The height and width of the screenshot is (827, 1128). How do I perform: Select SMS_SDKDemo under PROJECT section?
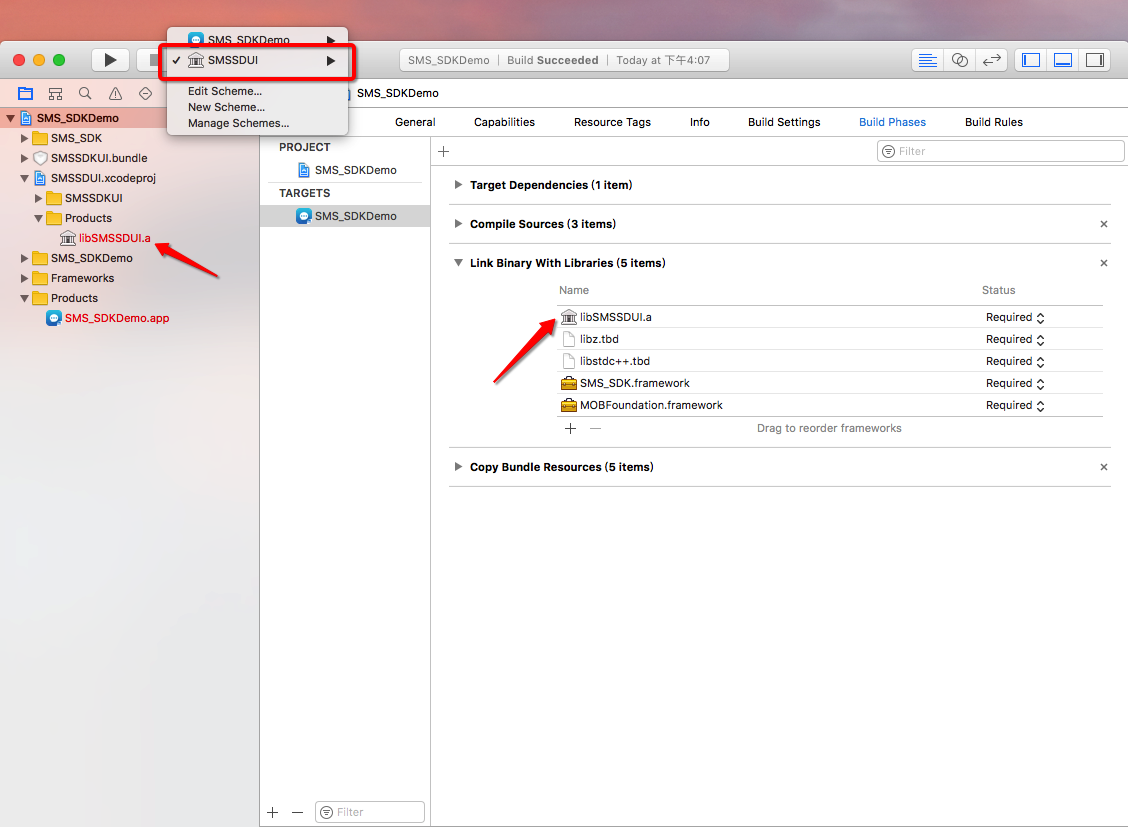coord(345,170)
